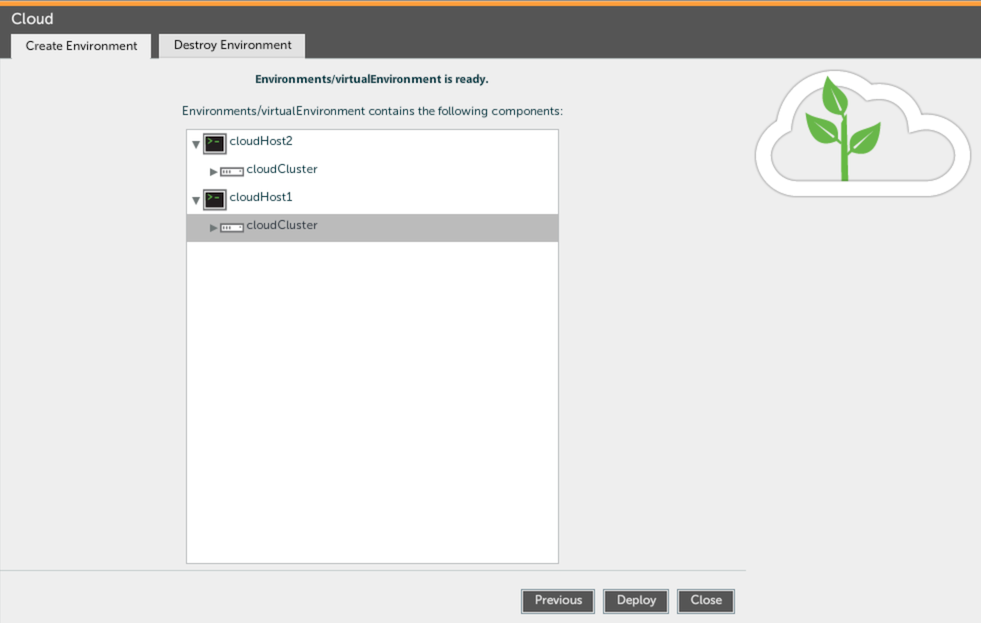
Task: Open the Create Environment tab
Action: pyautogui.click(x=81, y=46)
